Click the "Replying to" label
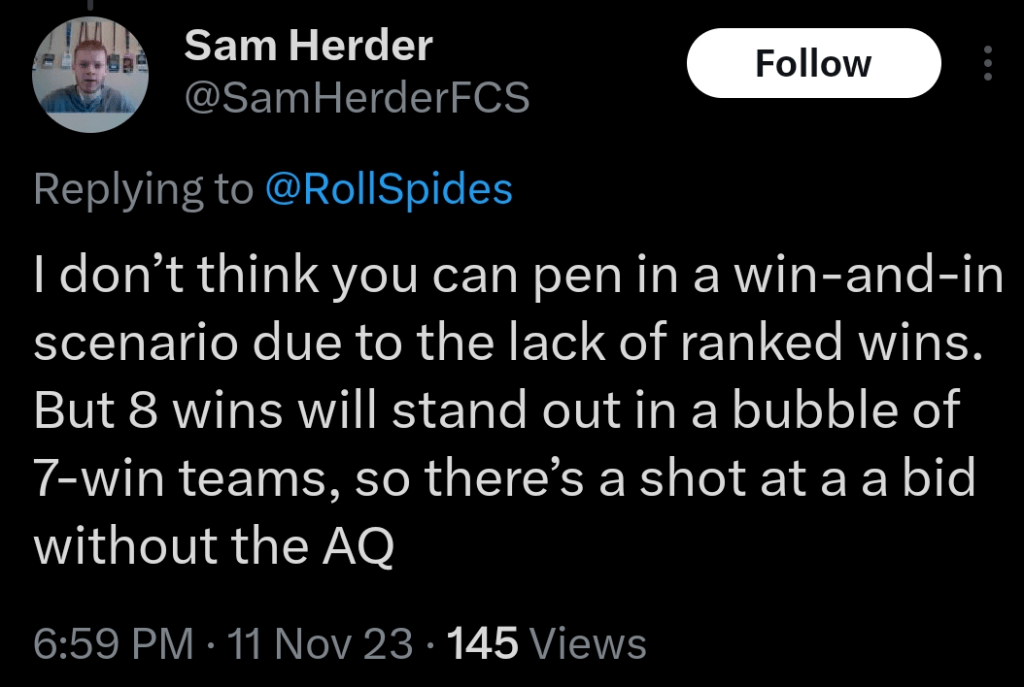The height and width of the screenshot is (687, 1024). 144,189
